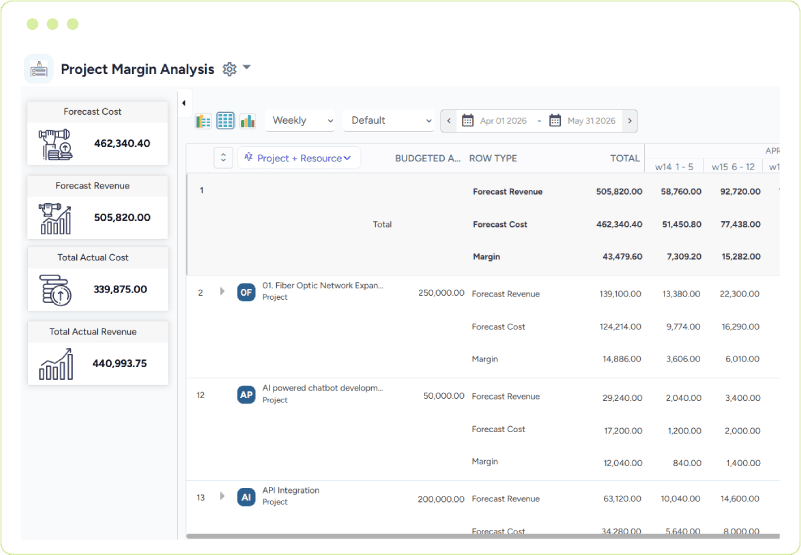
Task: Click the ROW TYPE column header
Action: pyautogui.click(x=493, y=158)
